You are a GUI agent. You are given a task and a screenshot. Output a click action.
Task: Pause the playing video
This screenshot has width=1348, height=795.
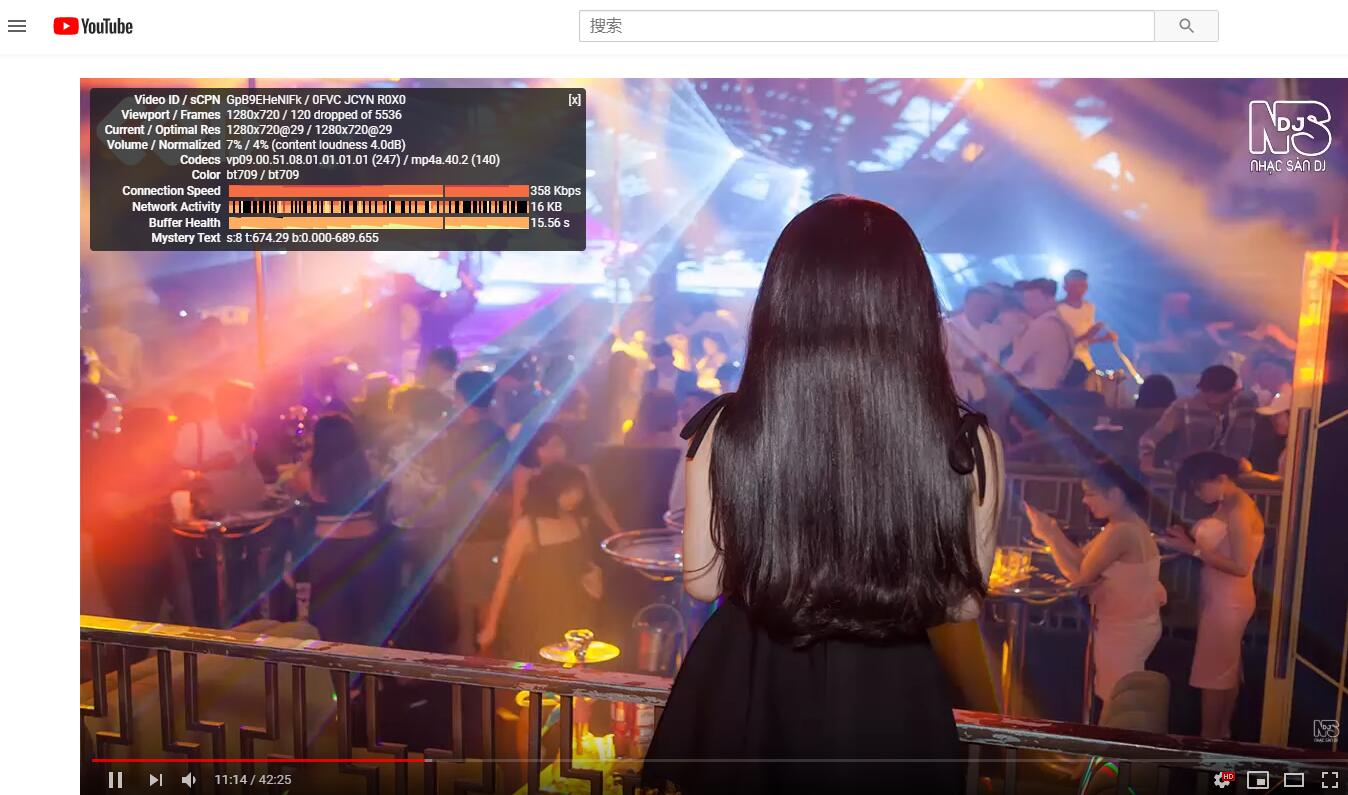[116, 780]
